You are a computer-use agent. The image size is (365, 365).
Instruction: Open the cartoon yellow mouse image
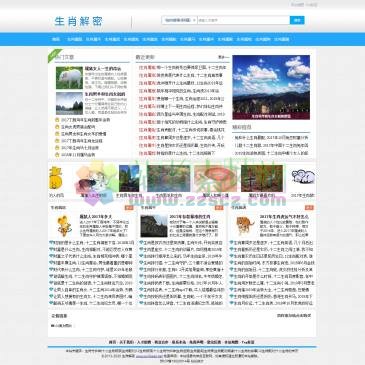[64, 226]
